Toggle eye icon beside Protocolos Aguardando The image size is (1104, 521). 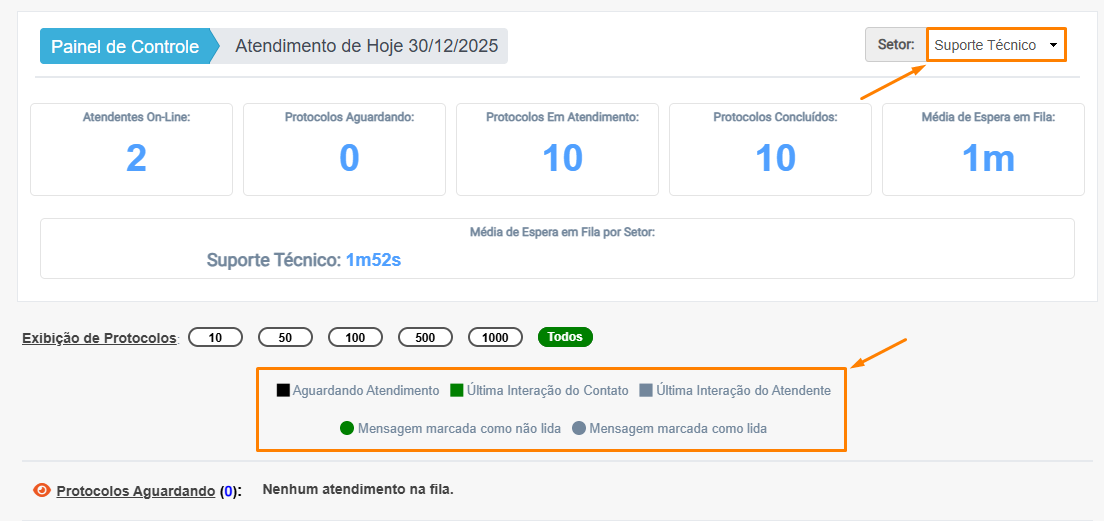click(x=42, y=490)
